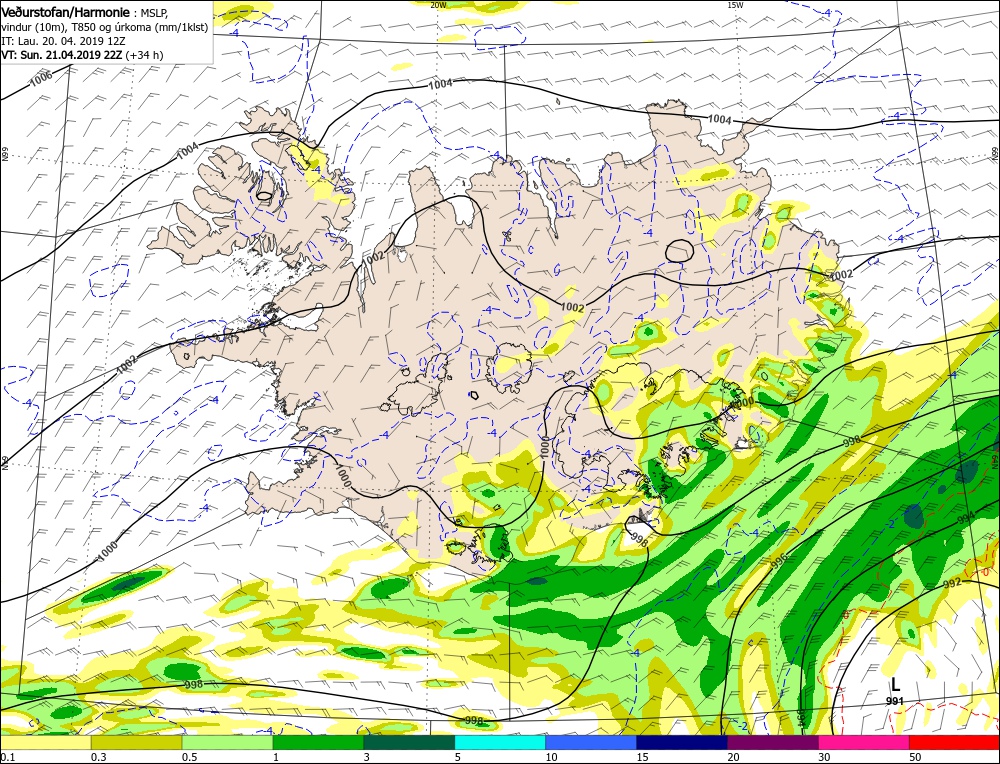Click legend value '0.3'
Image resolution: width=1000 pixels, height=764 pixels.
(x=99, y=757)
